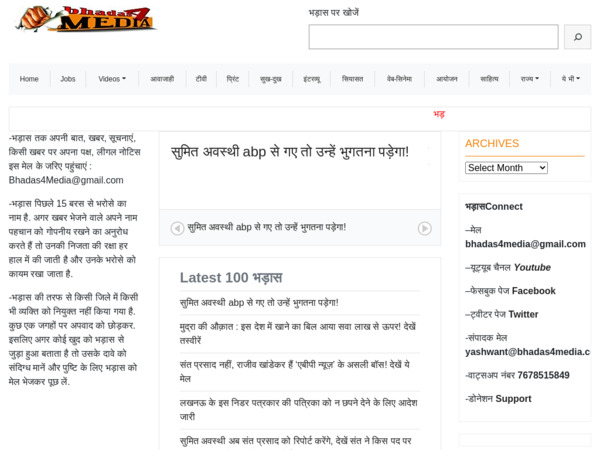This screenshot has width=600, height=450.
Task: Click the search magnifier button
Action: 577,37
